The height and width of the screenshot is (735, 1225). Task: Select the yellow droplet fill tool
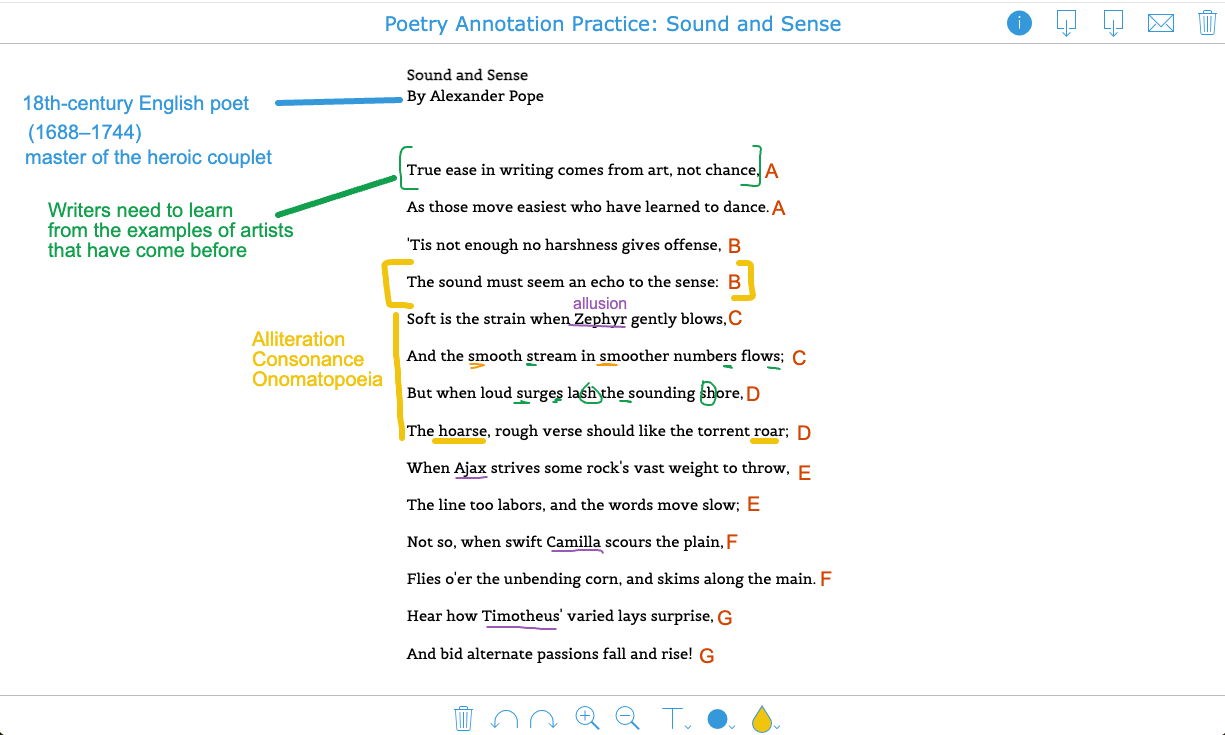click(761, 718)
